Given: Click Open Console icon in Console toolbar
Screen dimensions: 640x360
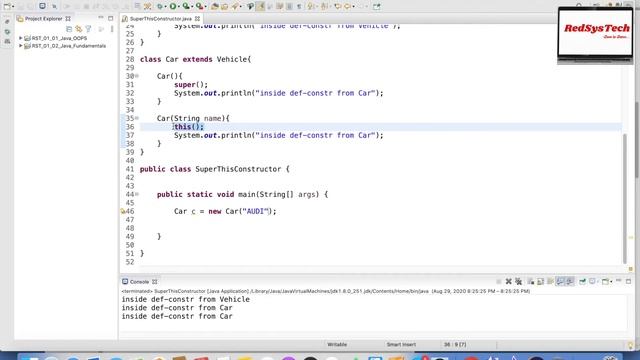Looking at the screenshot, I should coord(606,281).
